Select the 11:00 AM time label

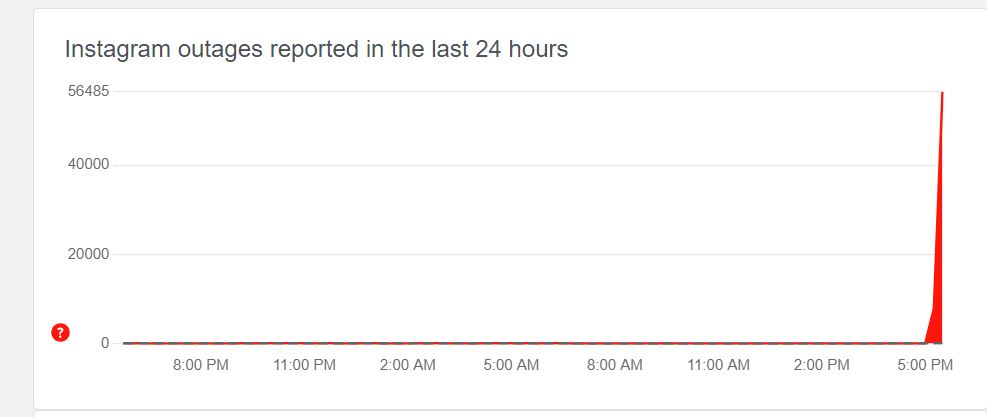[718, 366]
